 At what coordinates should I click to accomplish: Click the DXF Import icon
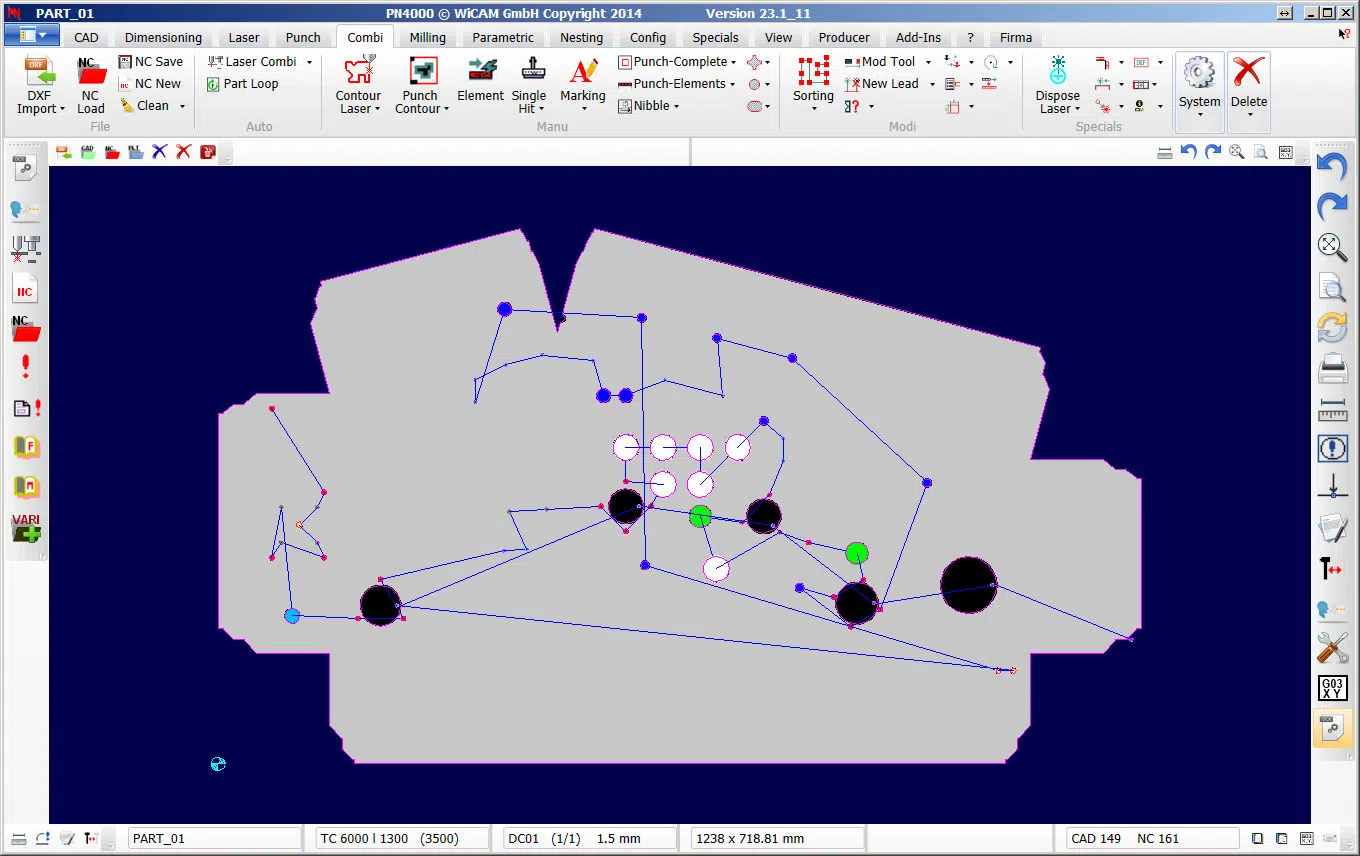click(40, 72)
